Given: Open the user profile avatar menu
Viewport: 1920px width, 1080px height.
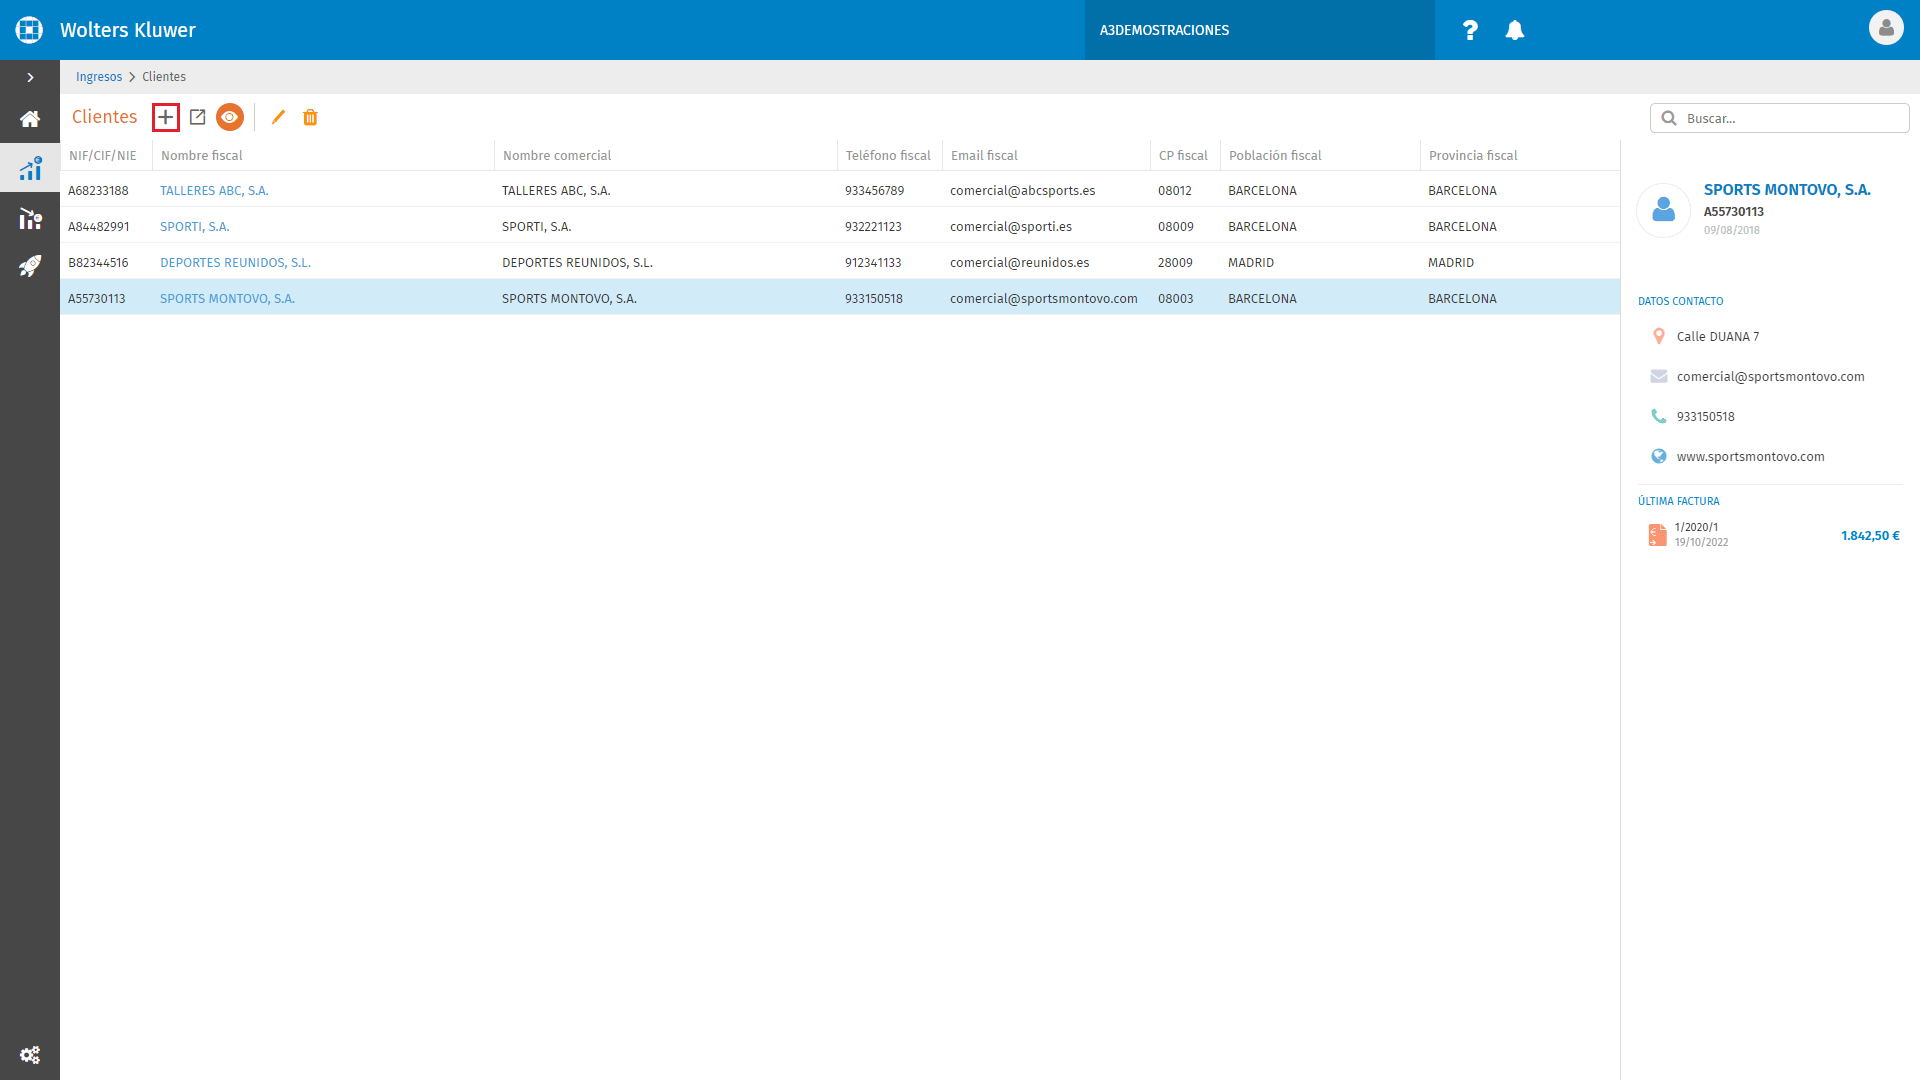Looking at the screenshot, I should [x=1886, y=28].
